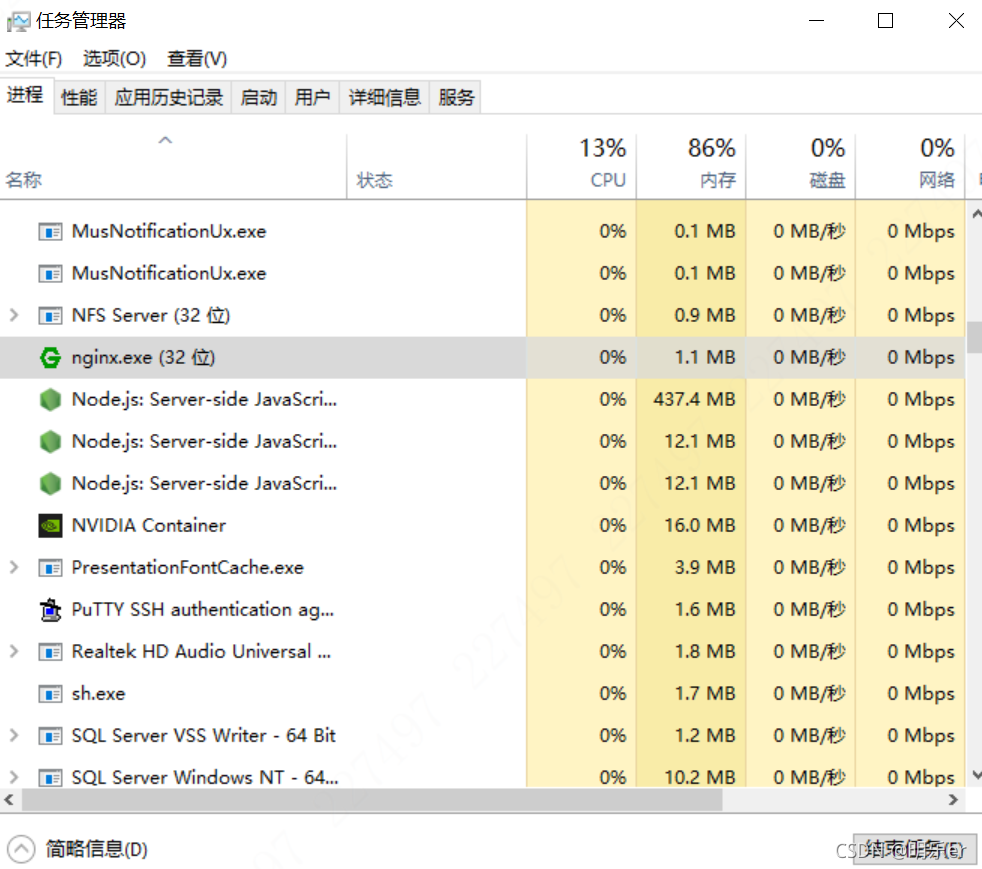Click the 3.9 MB memory value
982x869 pixels.
705,567
